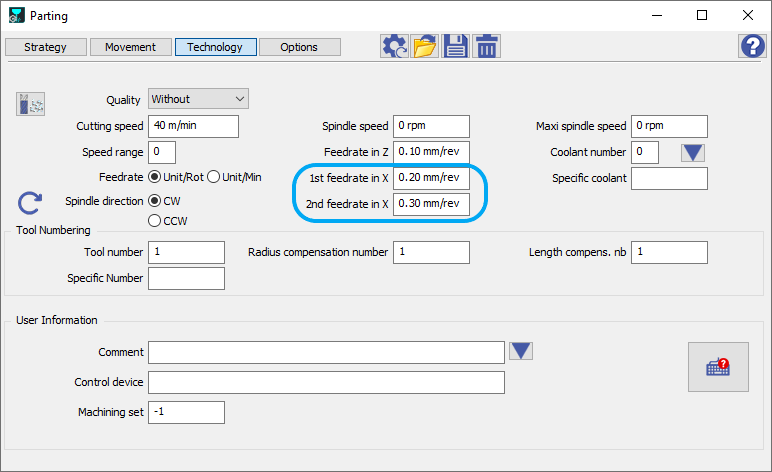Image resolution: width=772 pixels, height=472 pixels.
Task: Click the gear reset settings icon
Action: coord(395,46)
